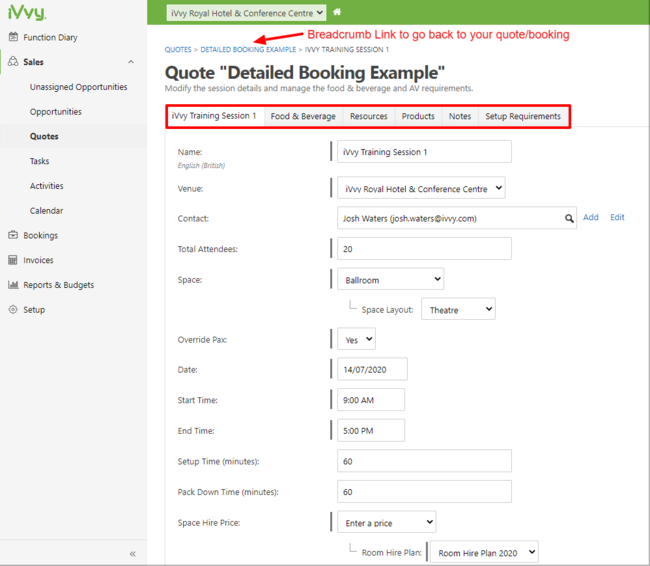Open Function Diary in sidebar

(50, 37)
